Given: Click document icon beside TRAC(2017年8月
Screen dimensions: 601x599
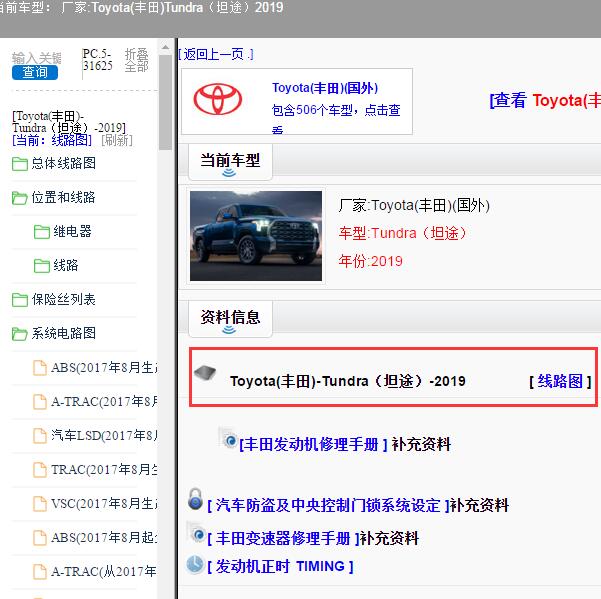Looking at the screenshot, I should pos(40,469).
